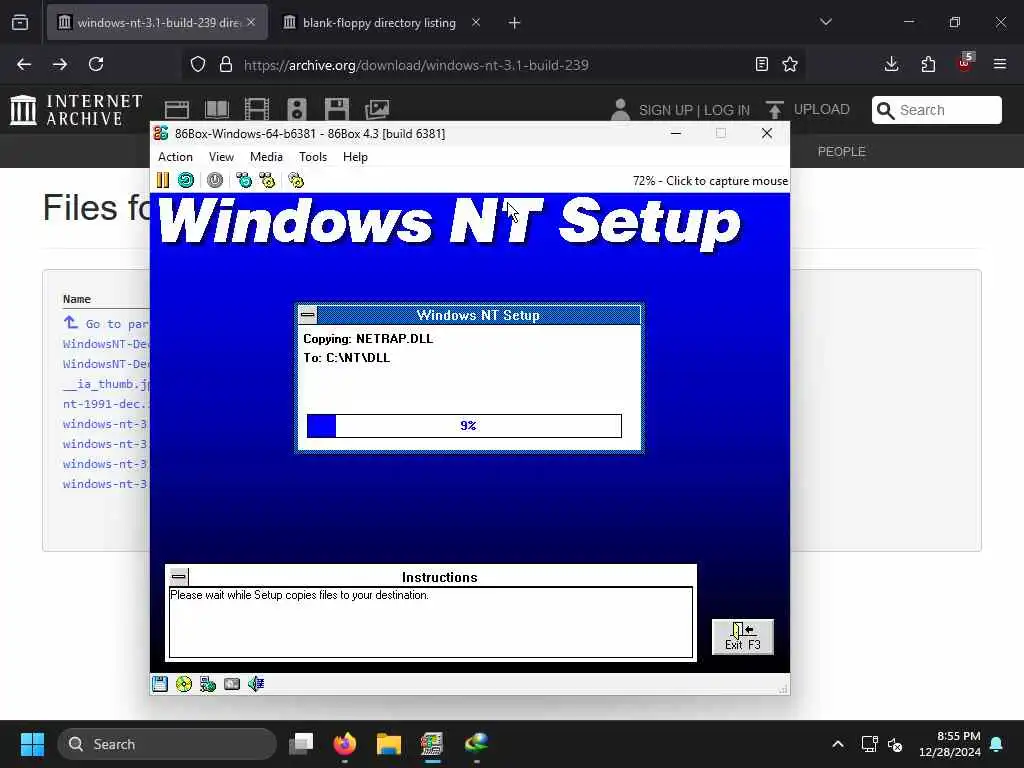
Task: Open browser extensions menu
Action: point(928,64)
